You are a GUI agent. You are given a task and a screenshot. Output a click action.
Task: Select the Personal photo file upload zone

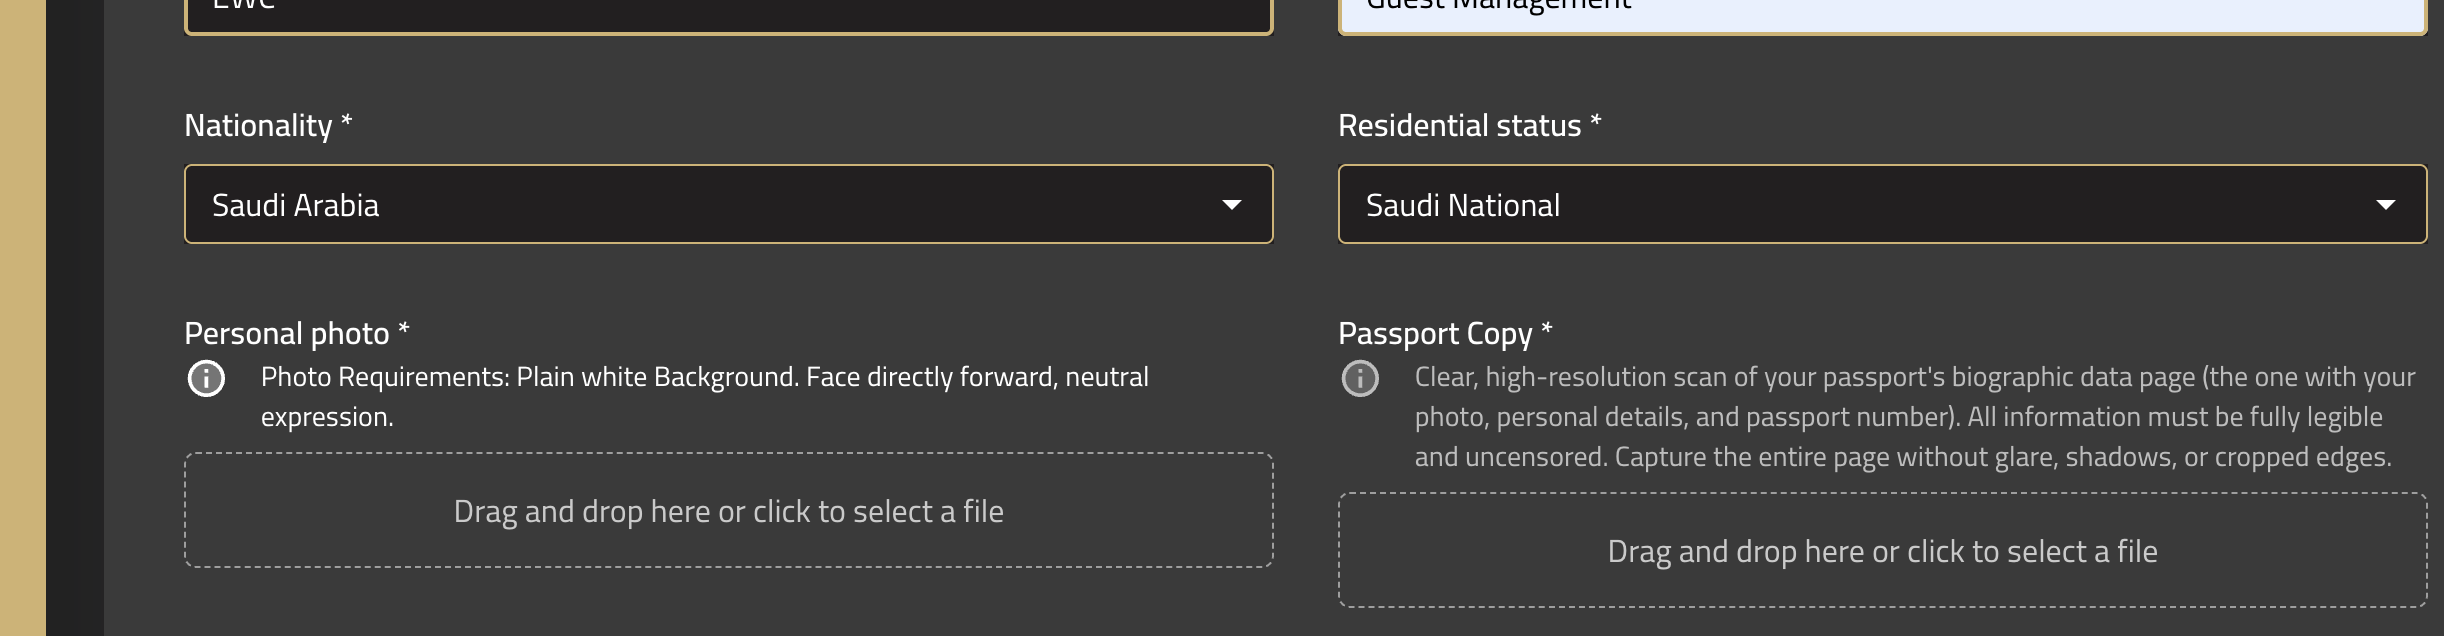tap(728, 510)
